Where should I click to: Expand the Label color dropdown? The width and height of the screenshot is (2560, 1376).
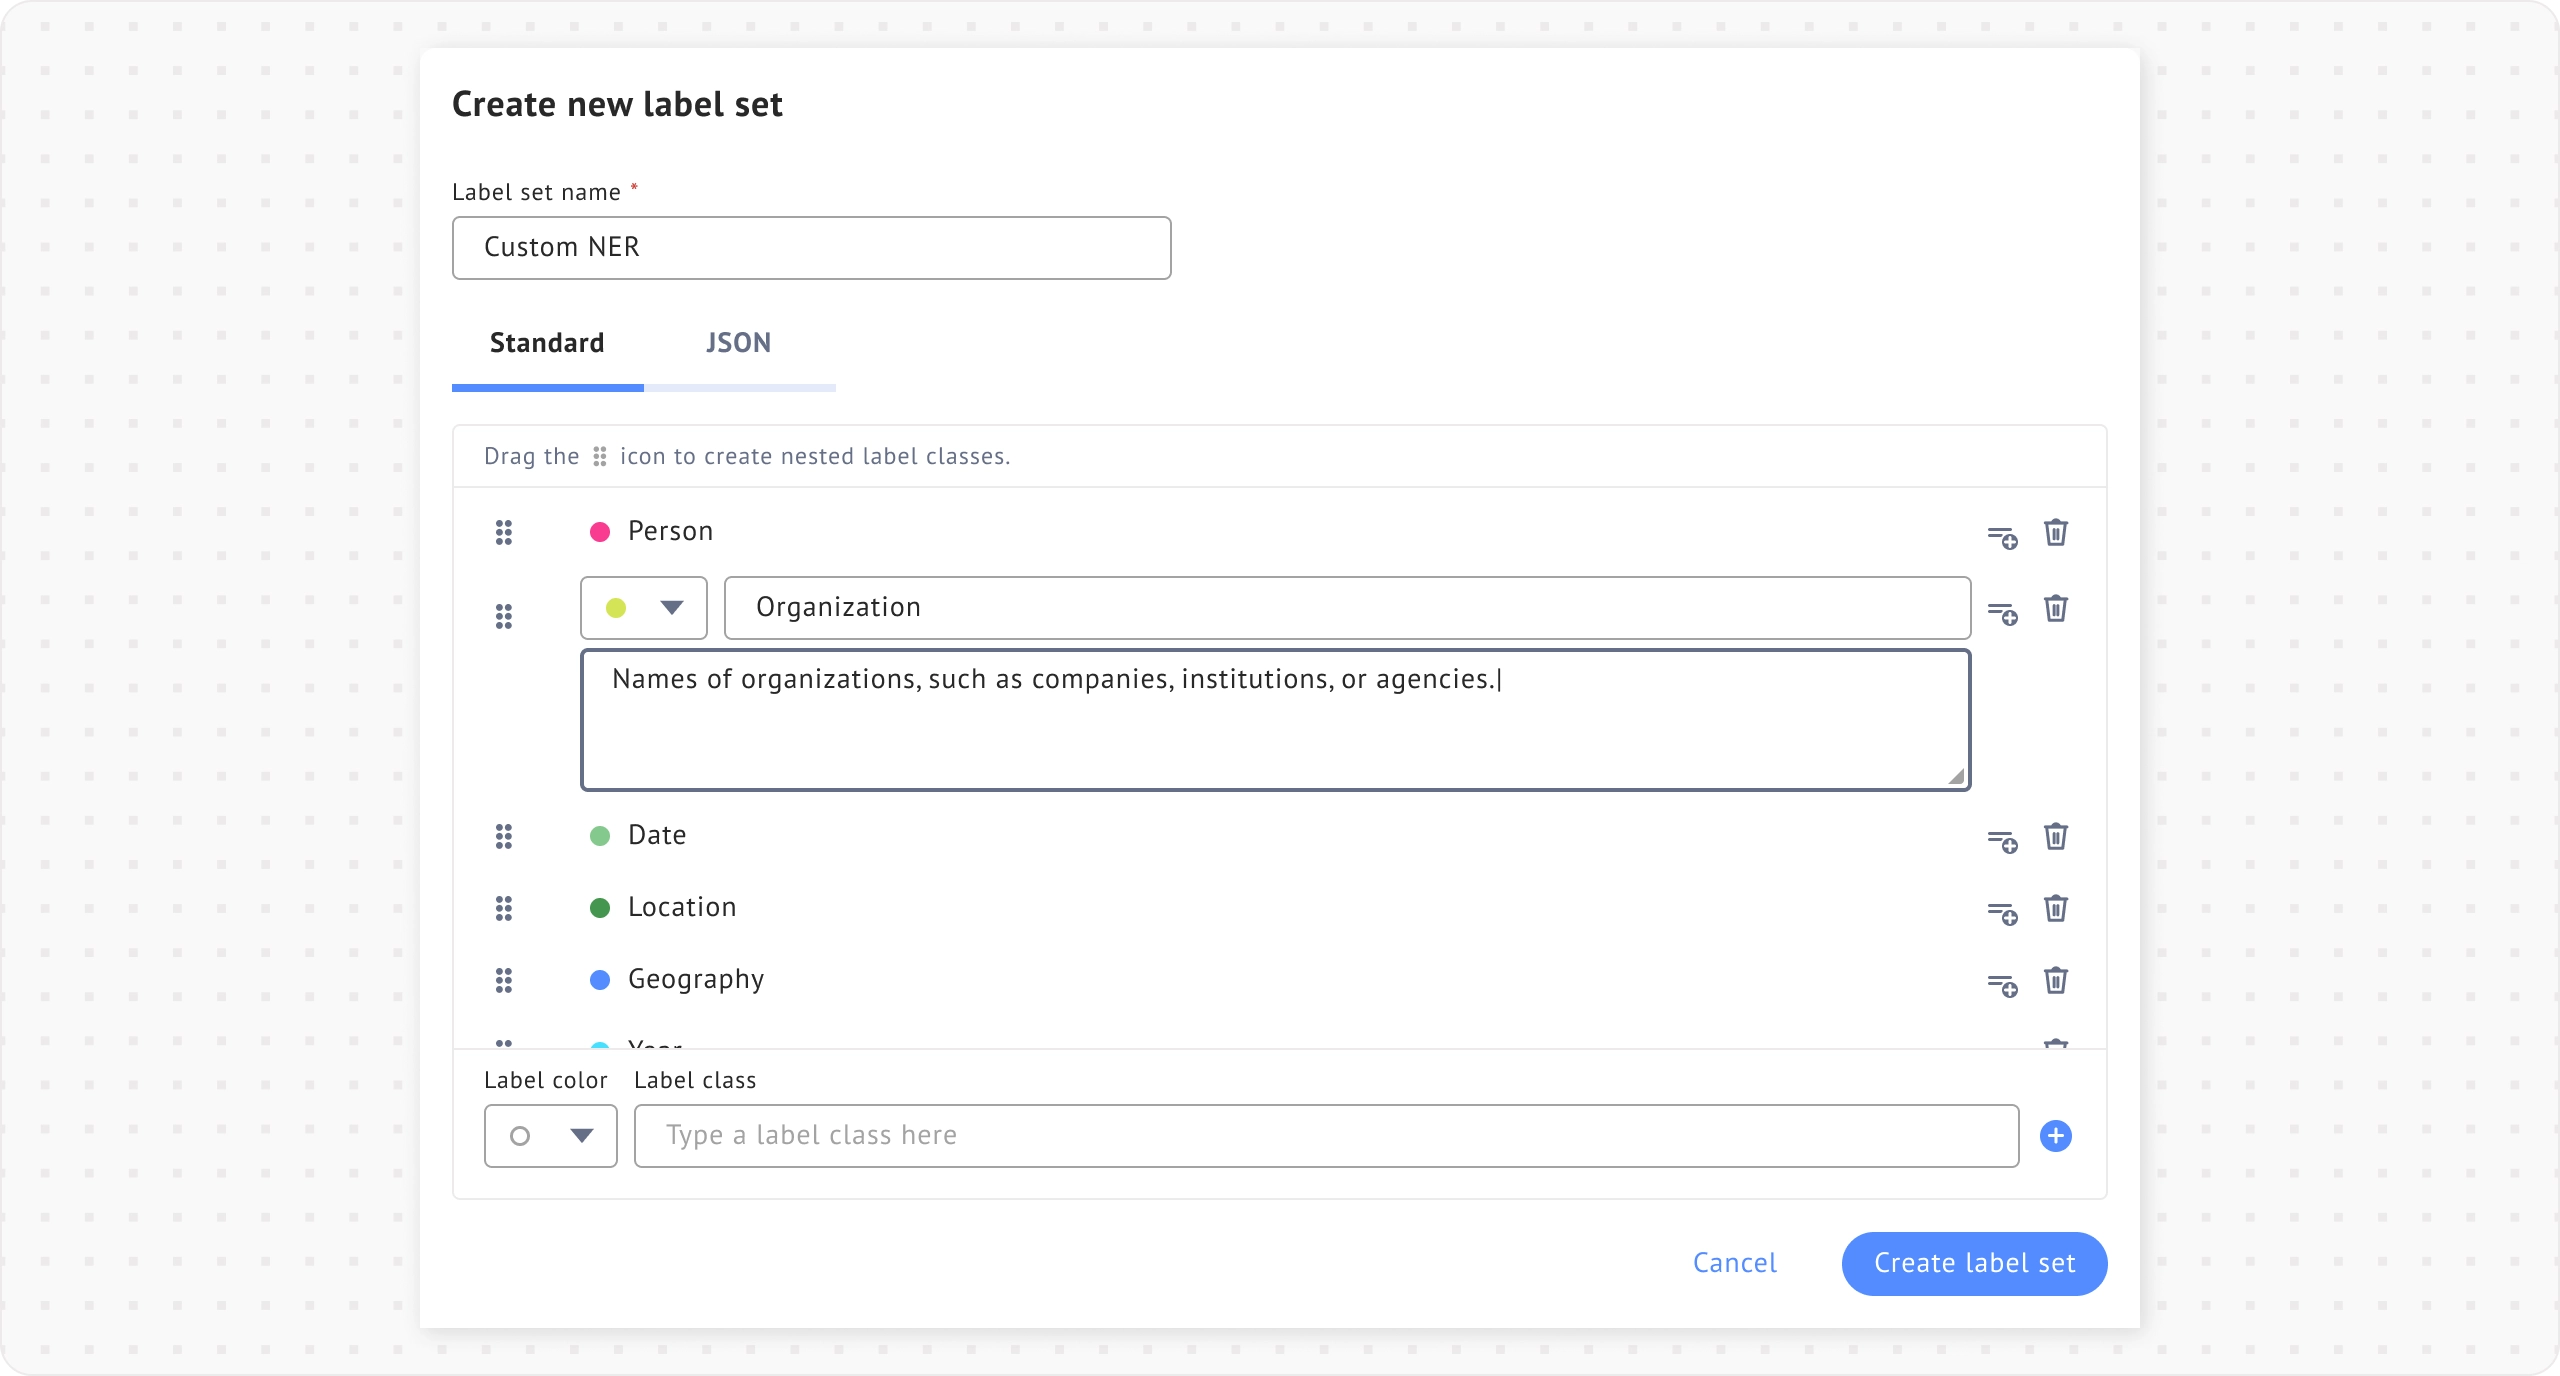click(x=551, y=1136)
